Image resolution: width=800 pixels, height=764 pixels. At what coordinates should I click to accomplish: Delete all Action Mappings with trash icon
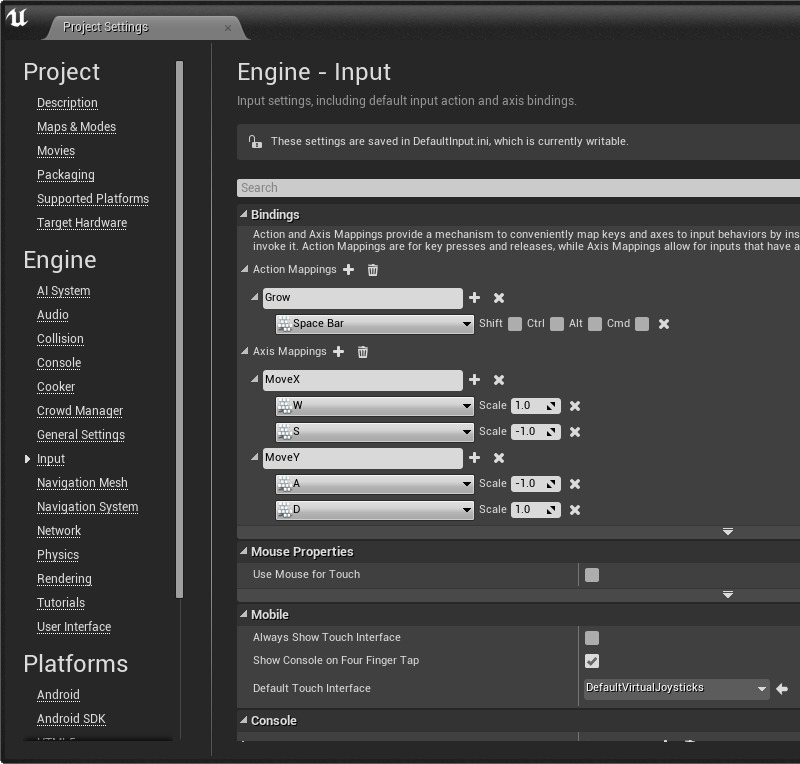pyautogui.click(x=373, y=270)
